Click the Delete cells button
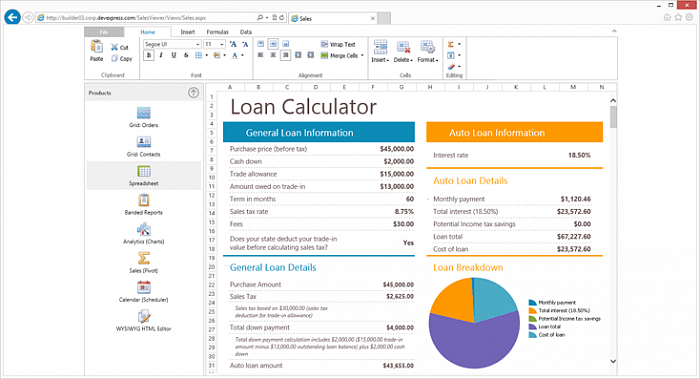This screenshot has width=700, height=379. (403, 52)
